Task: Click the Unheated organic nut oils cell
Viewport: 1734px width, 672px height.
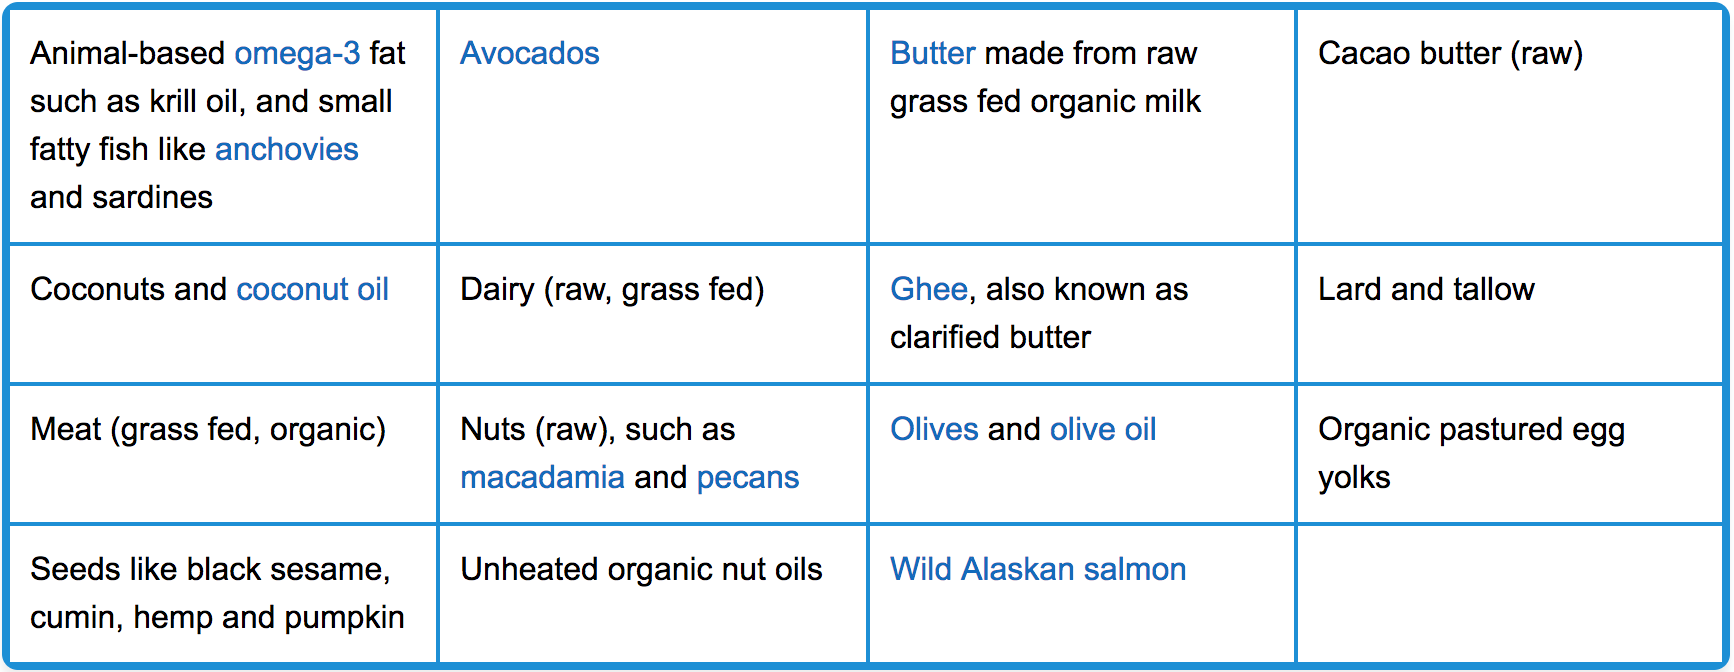Action: tap(653, 593)
